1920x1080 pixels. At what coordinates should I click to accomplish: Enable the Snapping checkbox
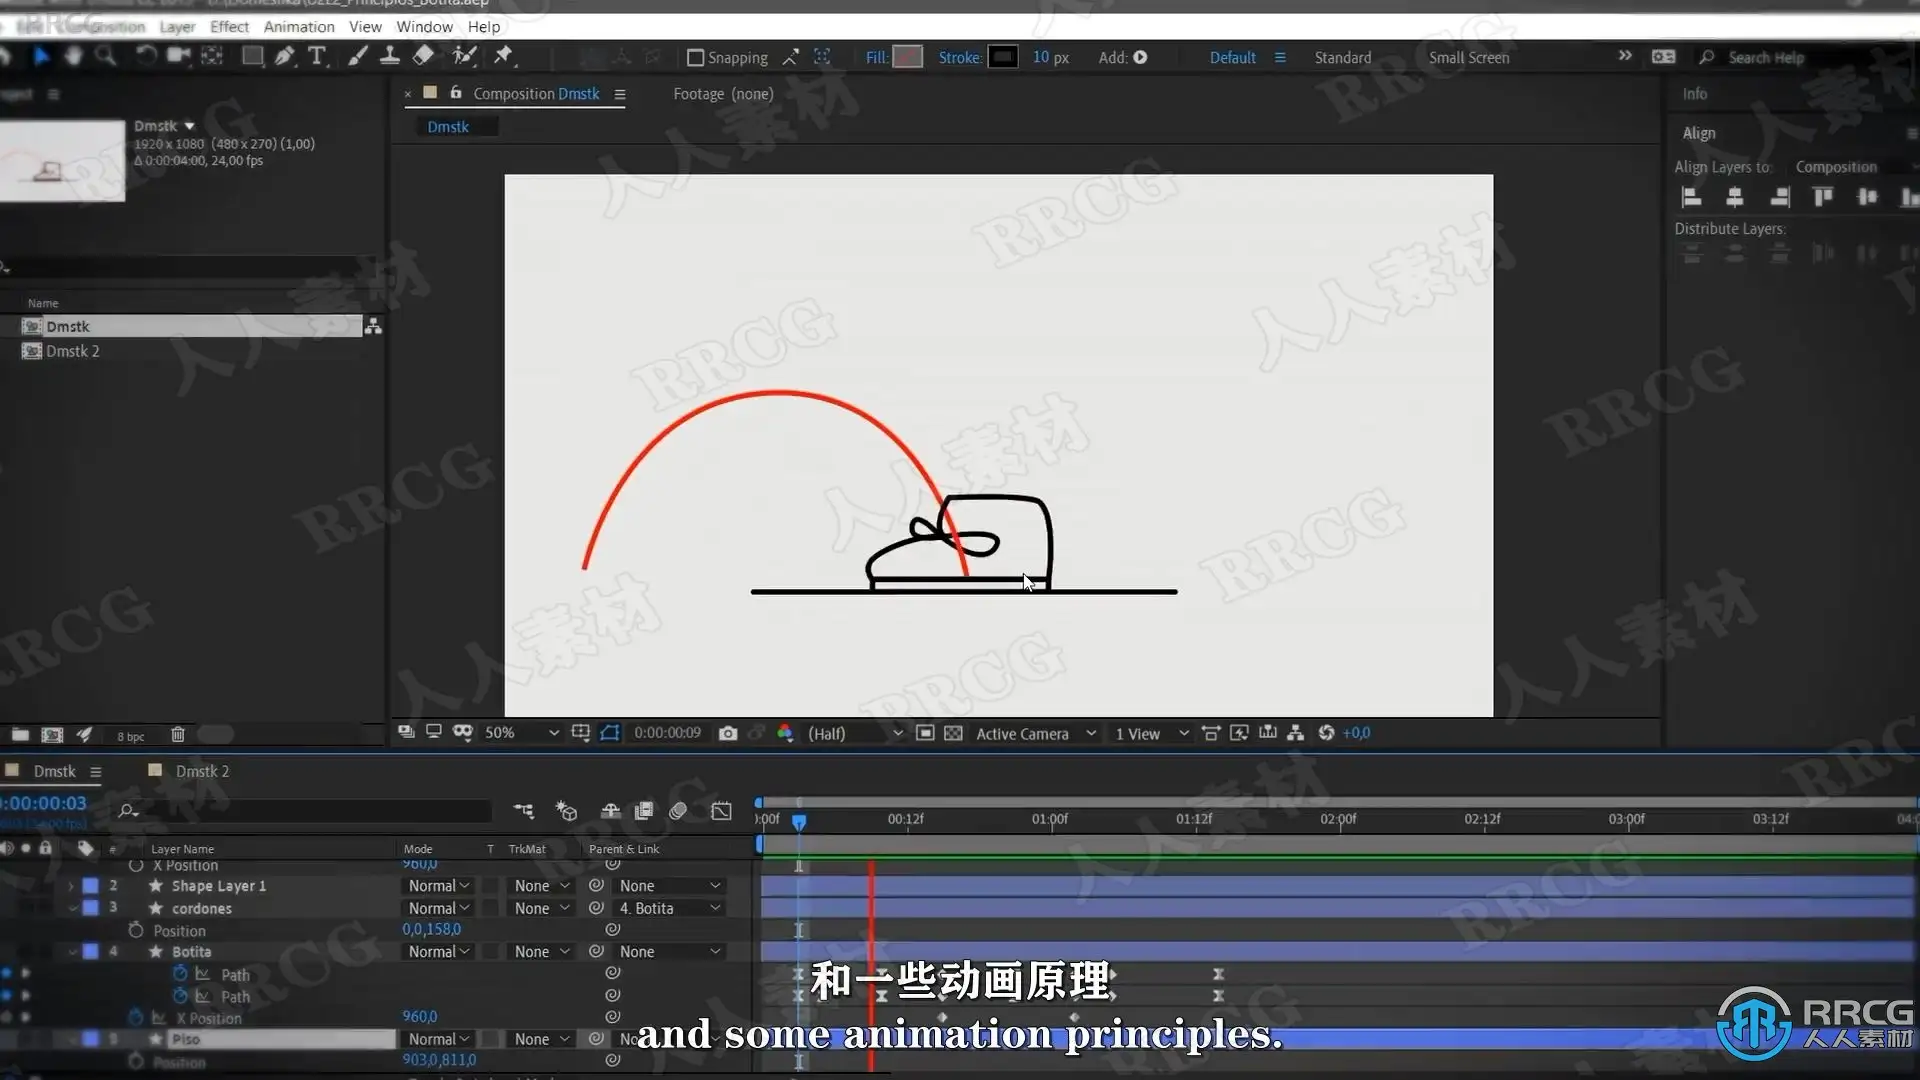click(x=695, y=58)
